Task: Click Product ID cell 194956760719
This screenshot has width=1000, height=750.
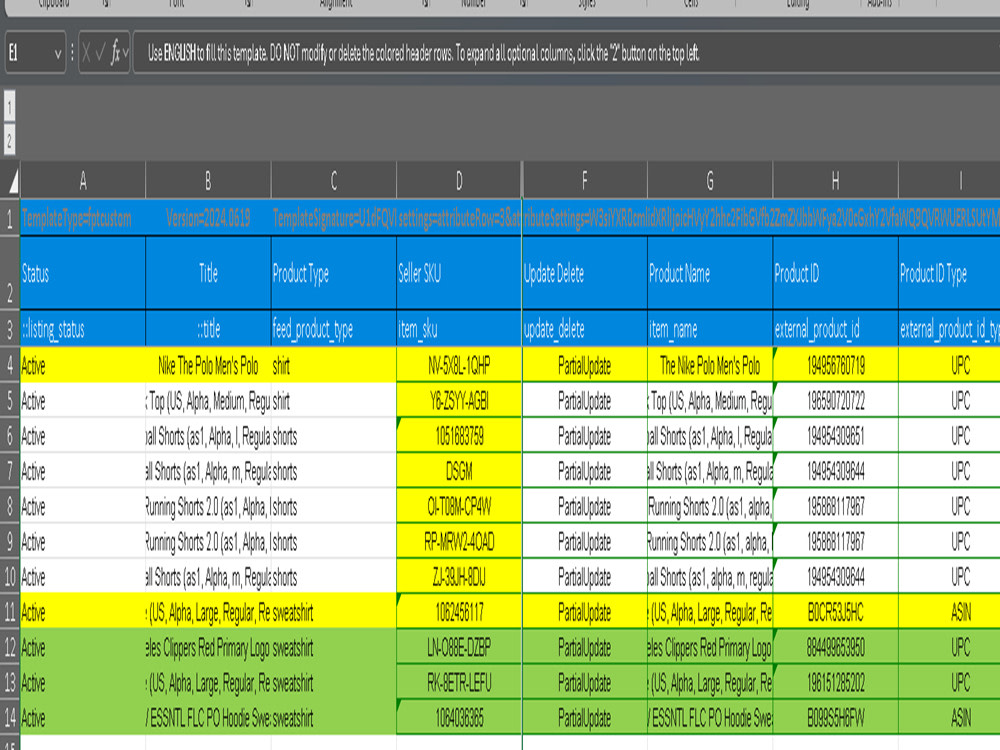Action: tap(835, 365)
